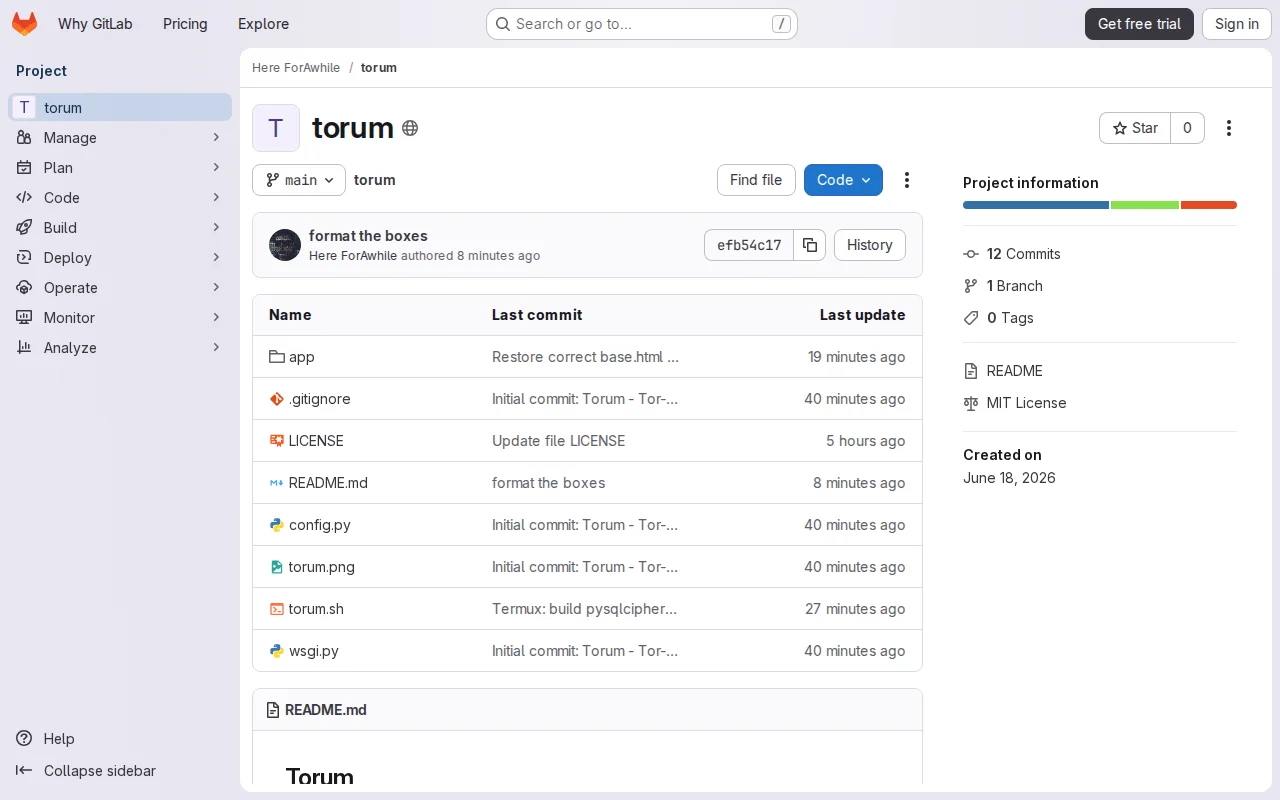This screenshot has width=1280, height=800.
Task: Open repository more actions menu
Action: pos(907,180)
